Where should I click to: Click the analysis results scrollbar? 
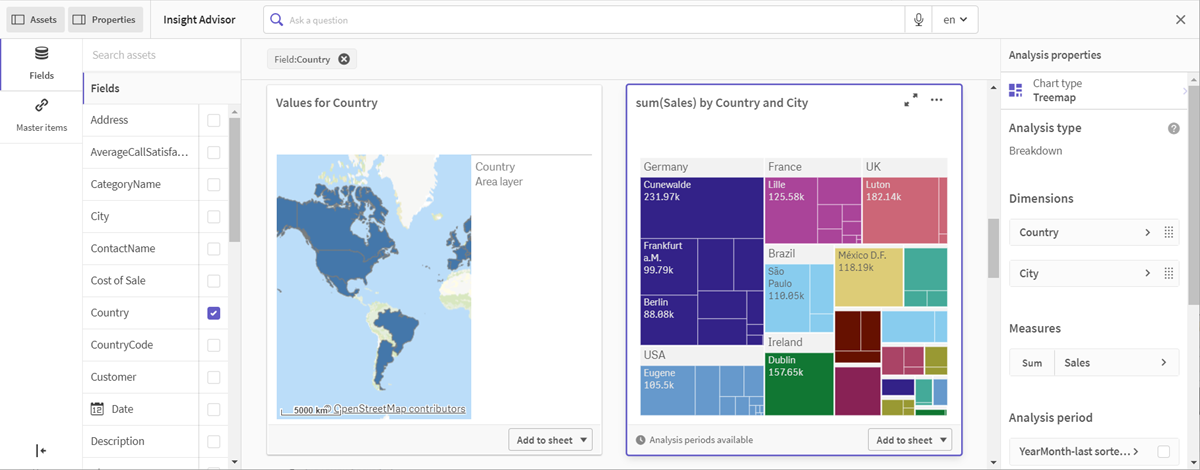point(993,248)
